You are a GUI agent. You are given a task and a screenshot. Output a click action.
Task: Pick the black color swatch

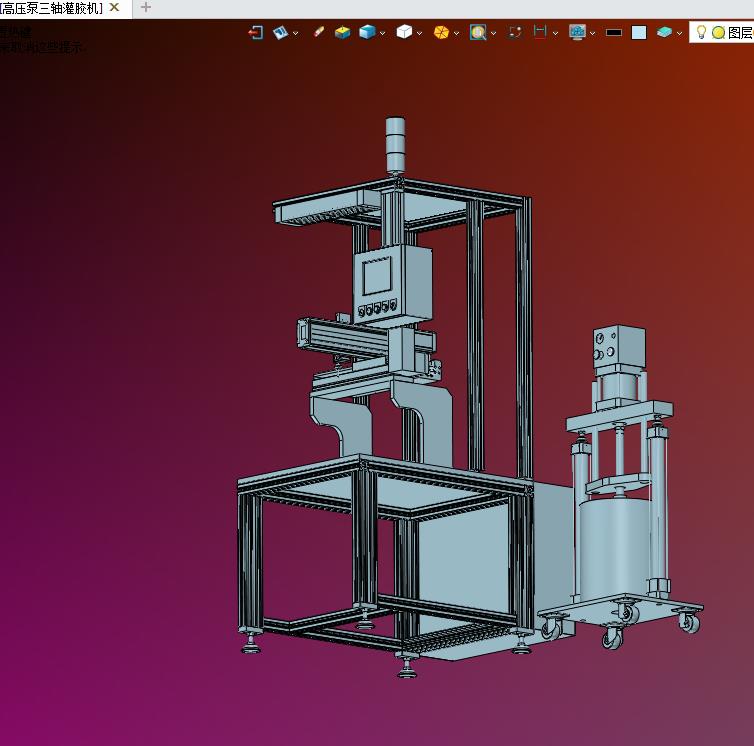[x=614, y=32]
